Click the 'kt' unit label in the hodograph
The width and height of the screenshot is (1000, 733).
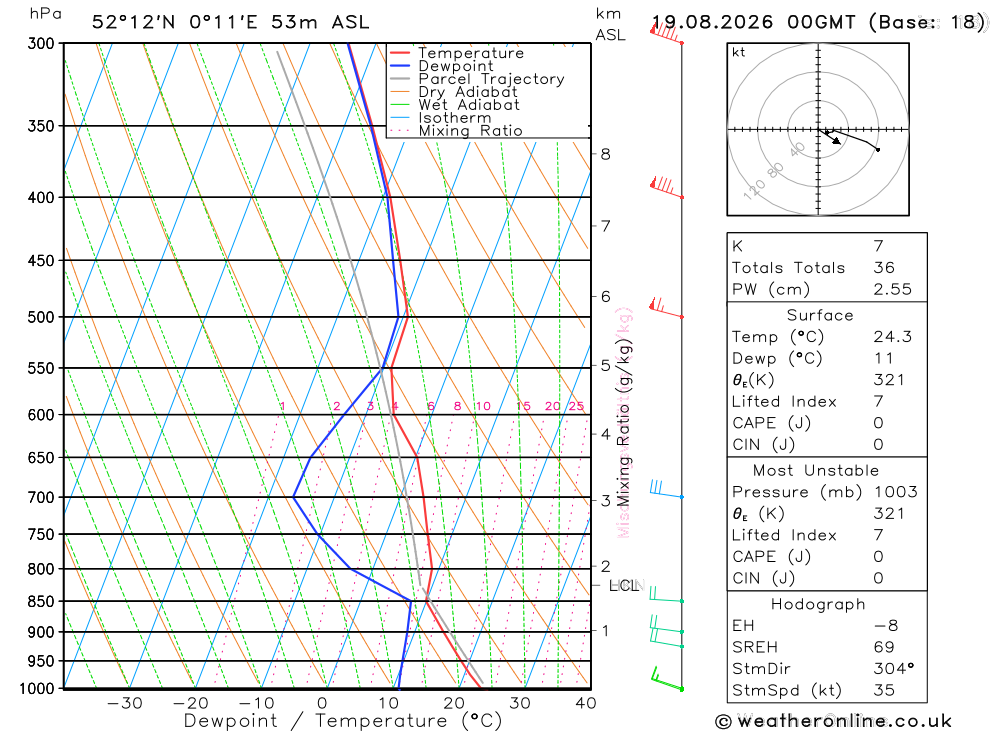[x=739, y=52]
